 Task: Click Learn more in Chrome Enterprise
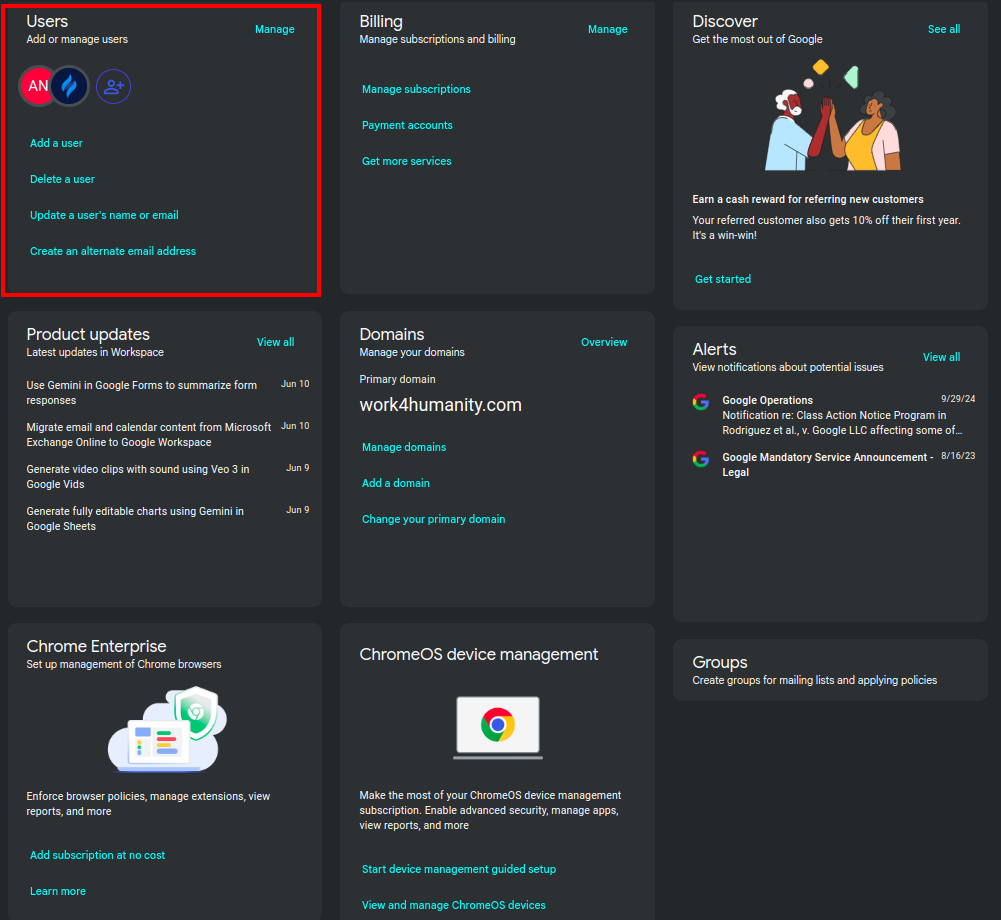point(57,891)
